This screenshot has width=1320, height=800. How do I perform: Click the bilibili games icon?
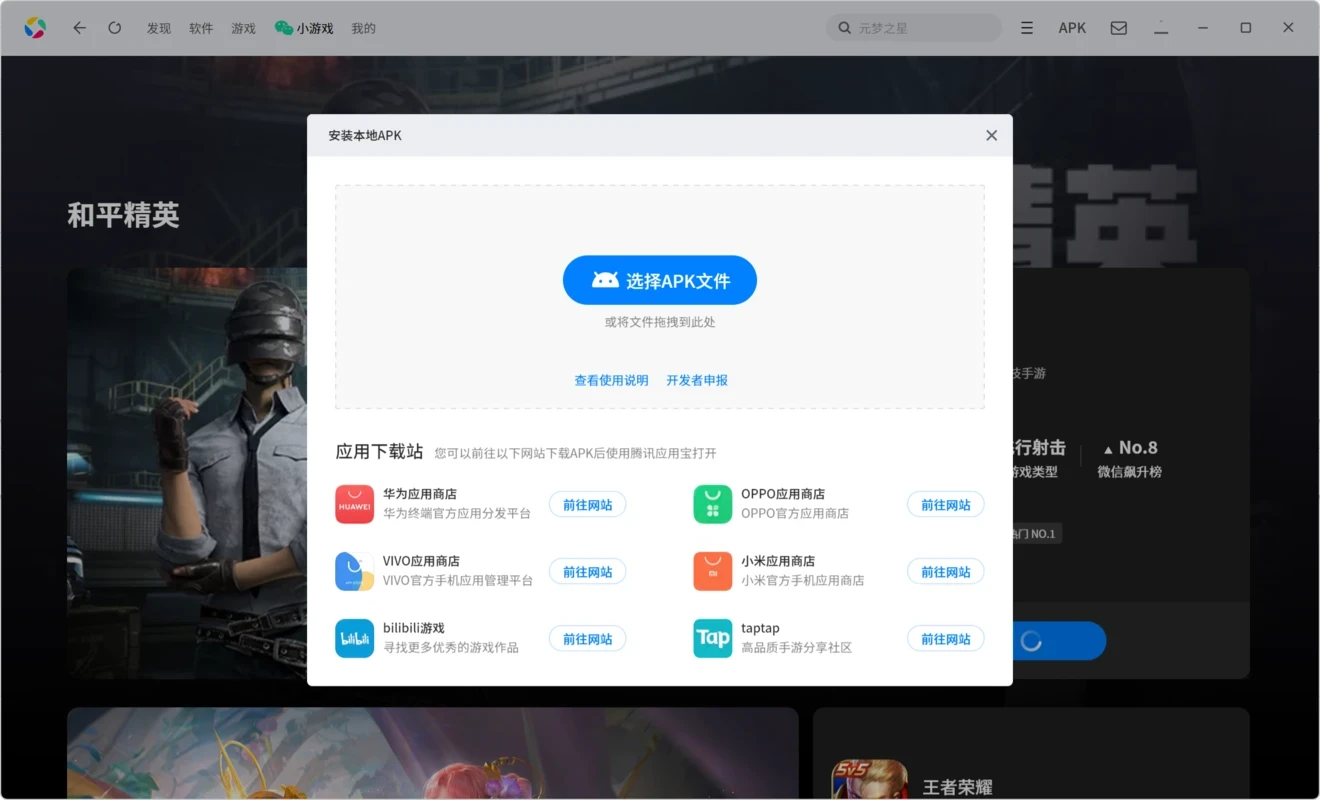(354, 638)
